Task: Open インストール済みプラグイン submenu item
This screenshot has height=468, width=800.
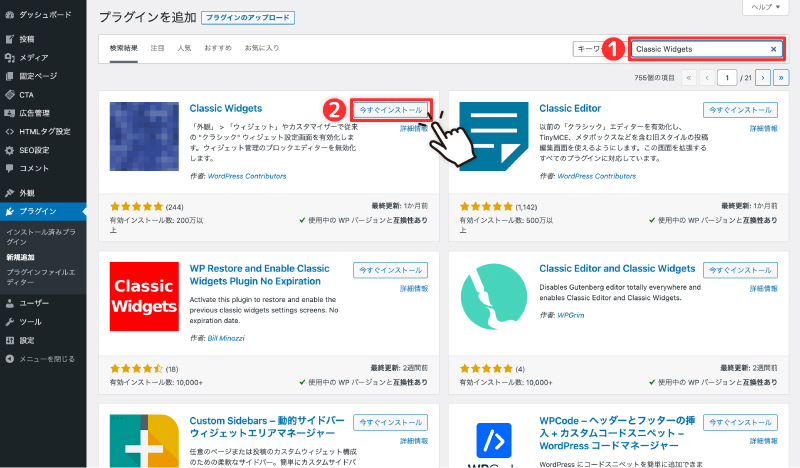Action: 41,237
